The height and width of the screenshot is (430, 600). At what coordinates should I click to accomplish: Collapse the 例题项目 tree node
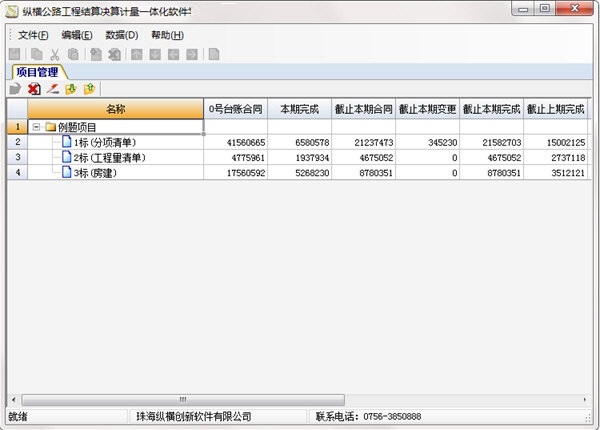click(x=36, y=127)
